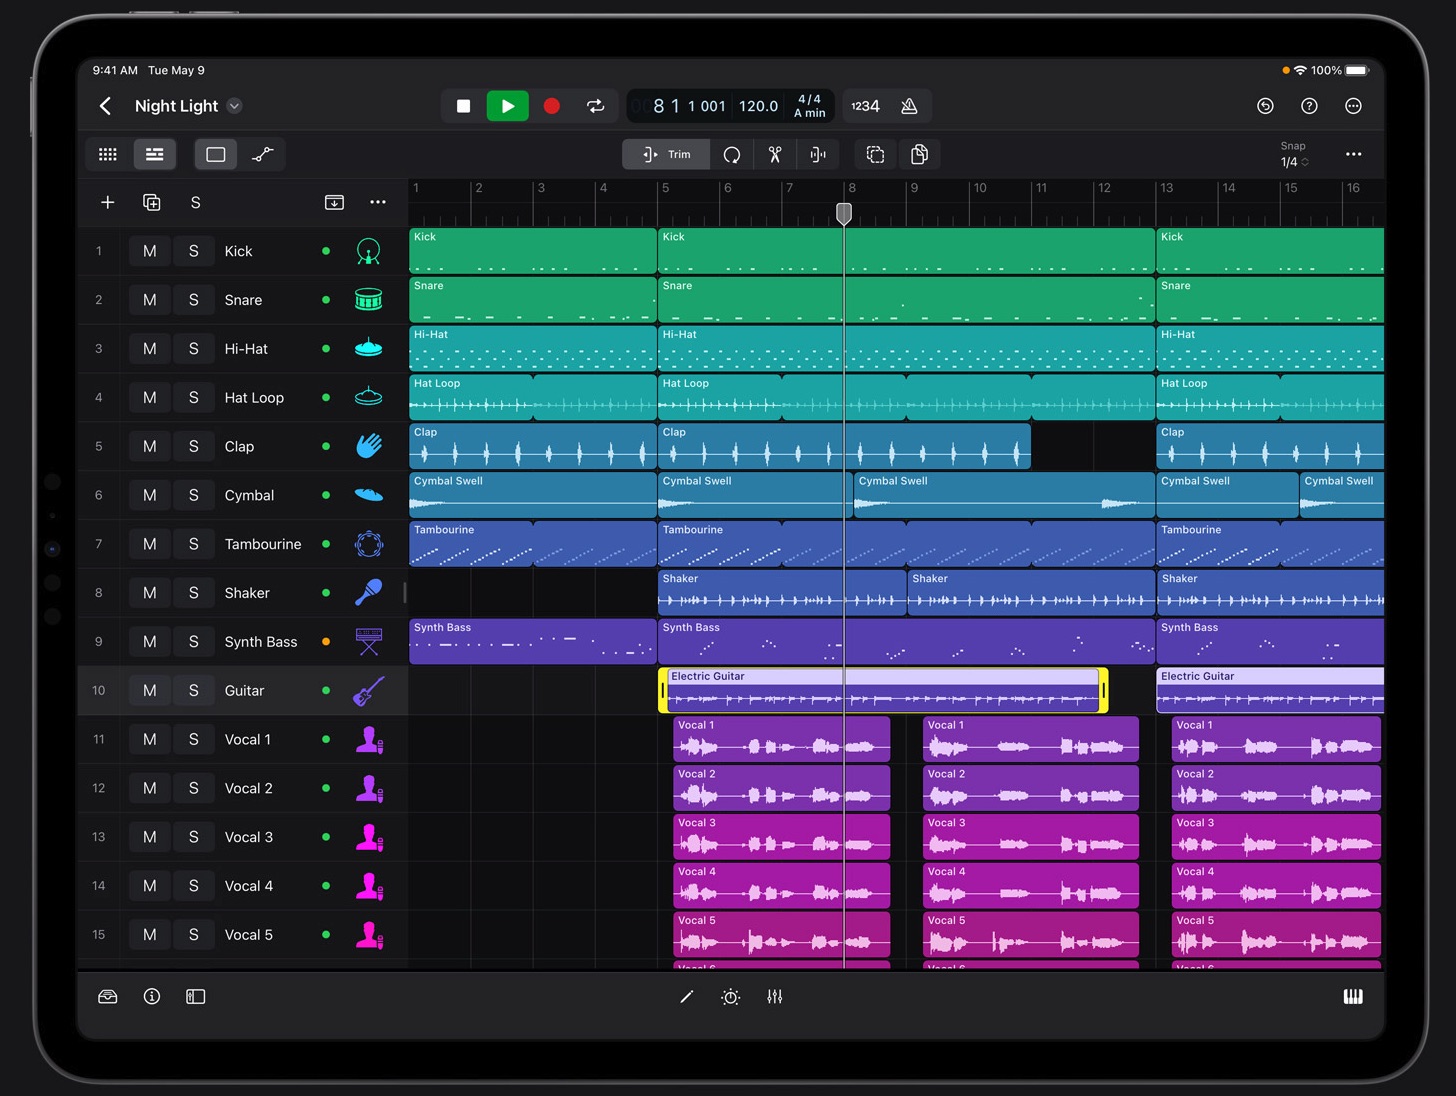This screenshot has height=1096, width=1456.
Task: Select the Vocal 1 singer icon
Action: pyautogui.click(x=369, y=740)
